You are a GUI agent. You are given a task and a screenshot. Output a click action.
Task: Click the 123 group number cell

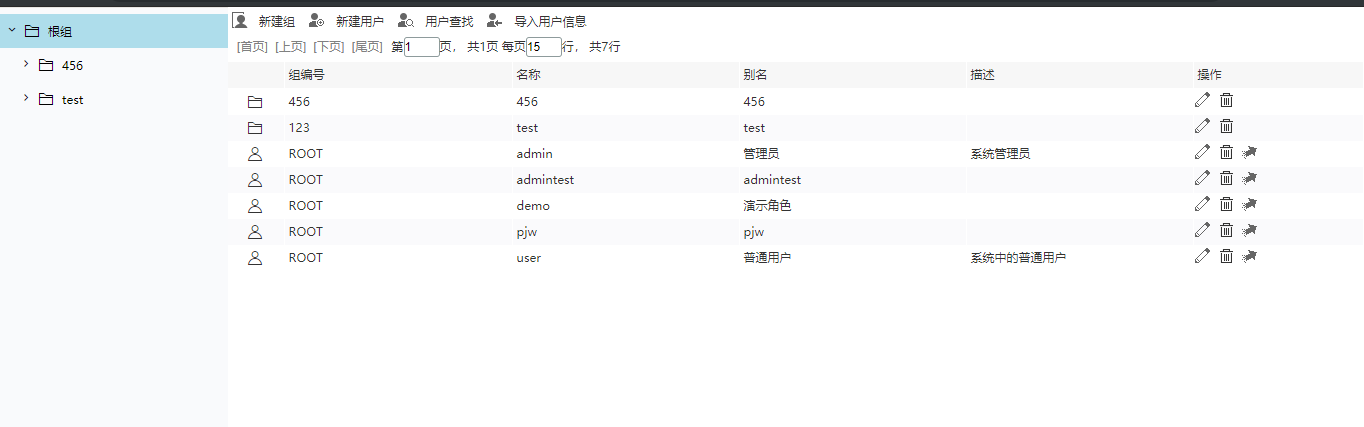[299, 128]
